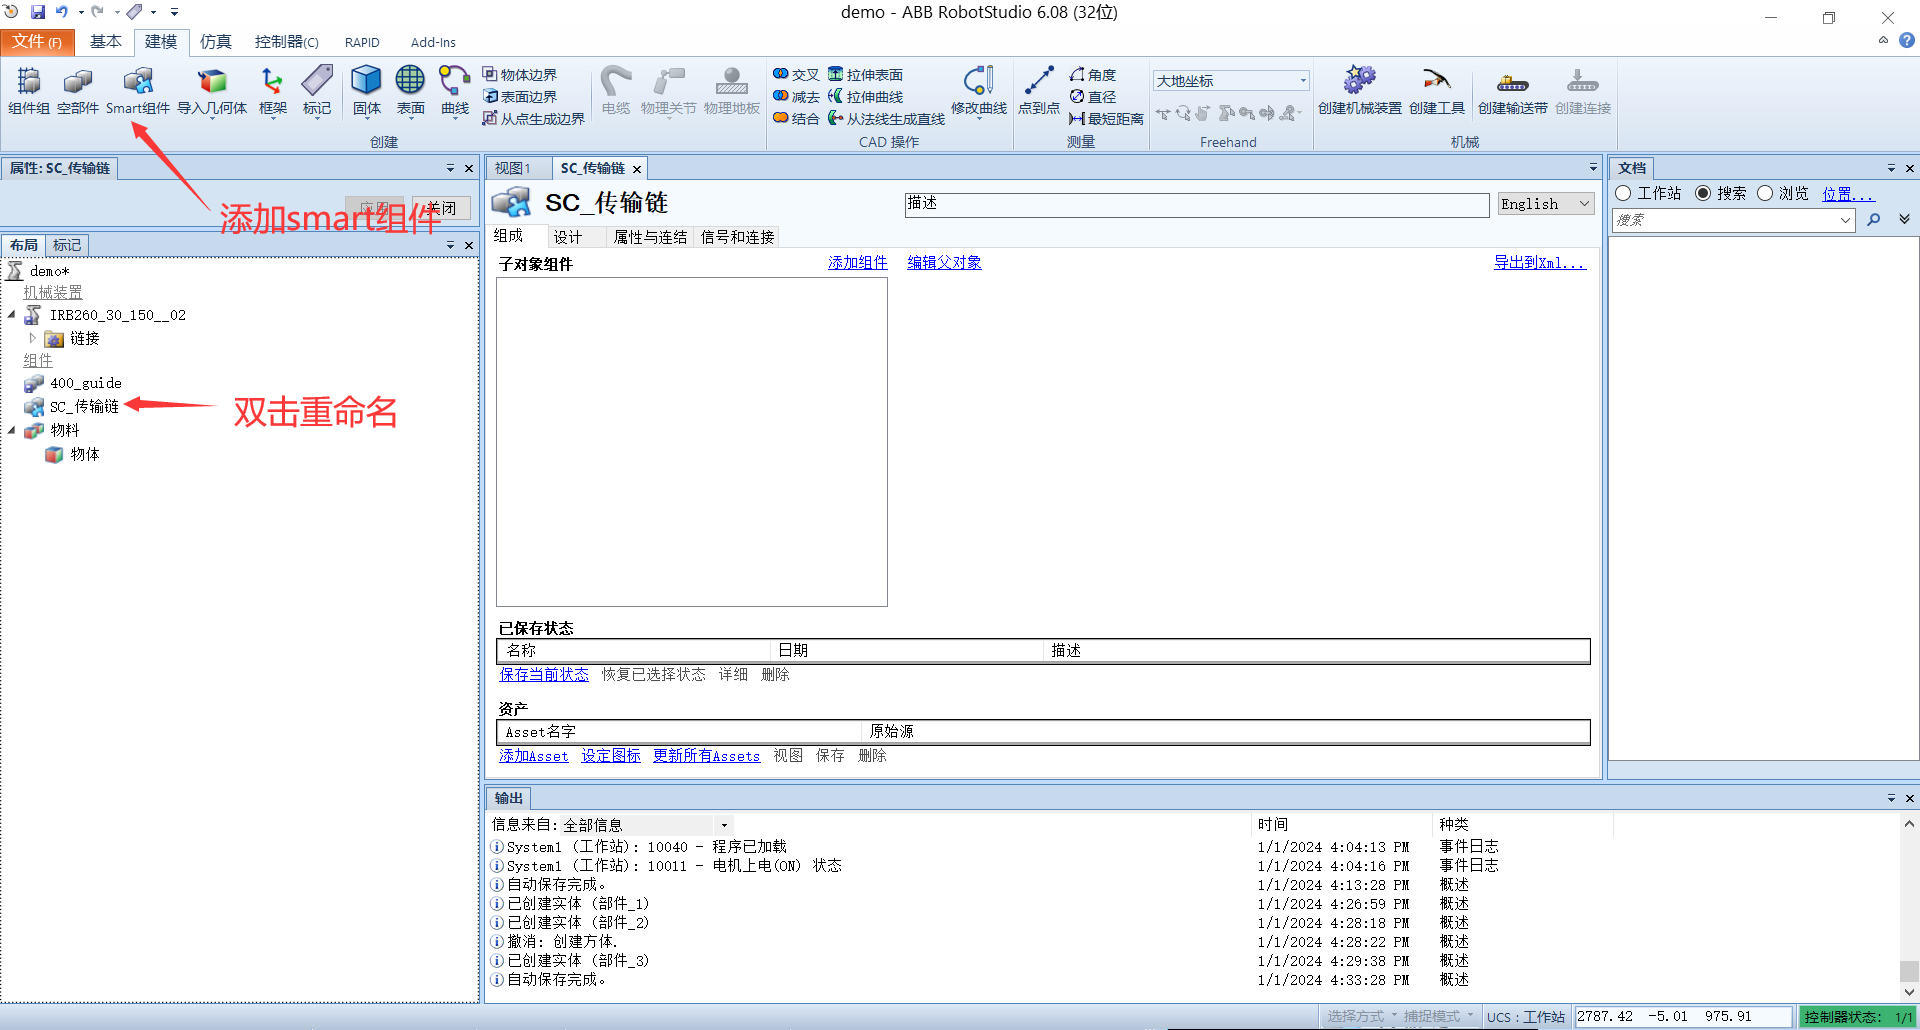Apply the 结合 union CAD operation

(796, 119)
